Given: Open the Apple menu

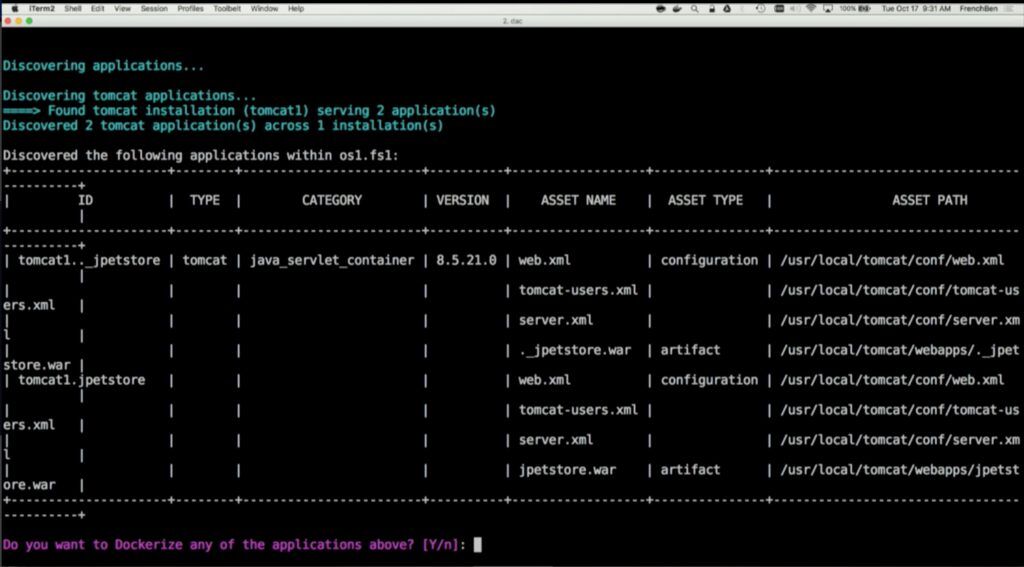Looking at the screenshot, I should [x=14, y=8].
